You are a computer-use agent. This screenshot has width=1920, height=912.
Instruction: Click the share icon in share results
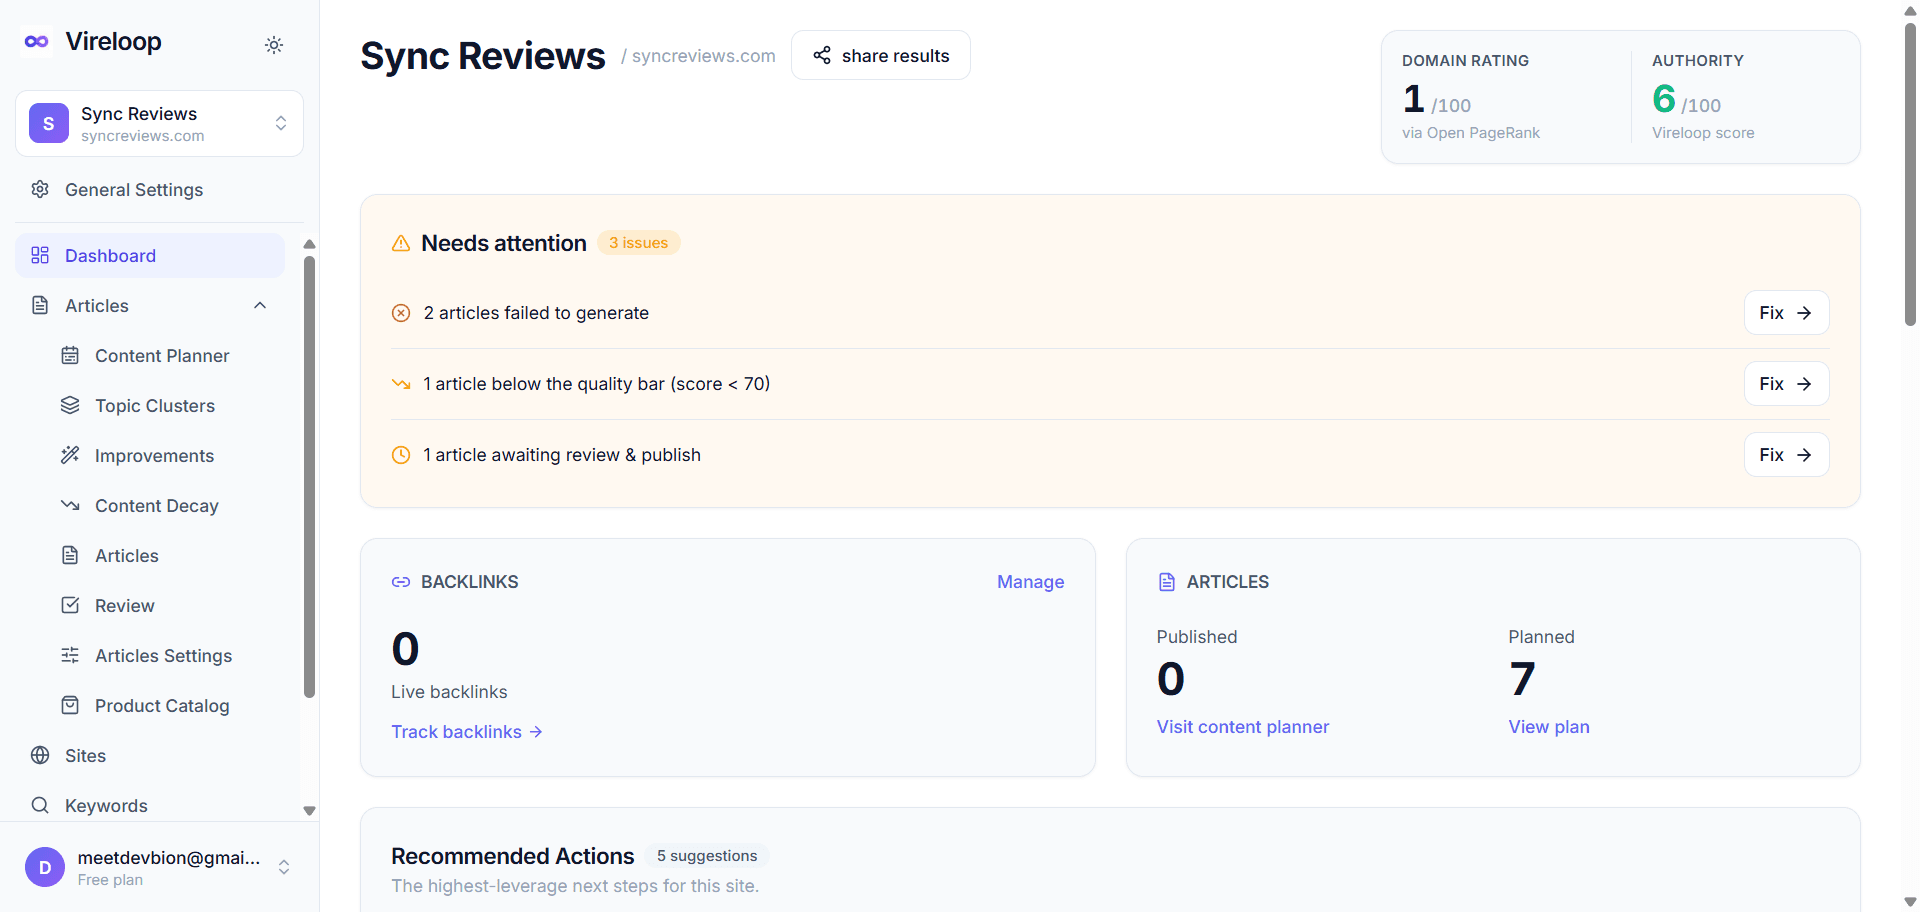(x=822, y=55)
